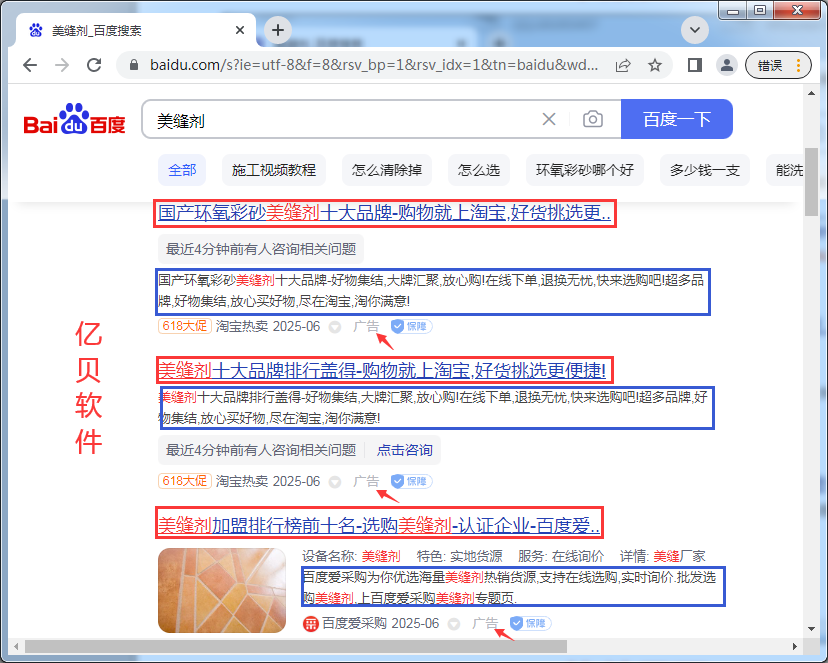Select 怎么选 filter tab
Image resolution: width=828 pixels, height=663 pixels.
pos(478,170)
